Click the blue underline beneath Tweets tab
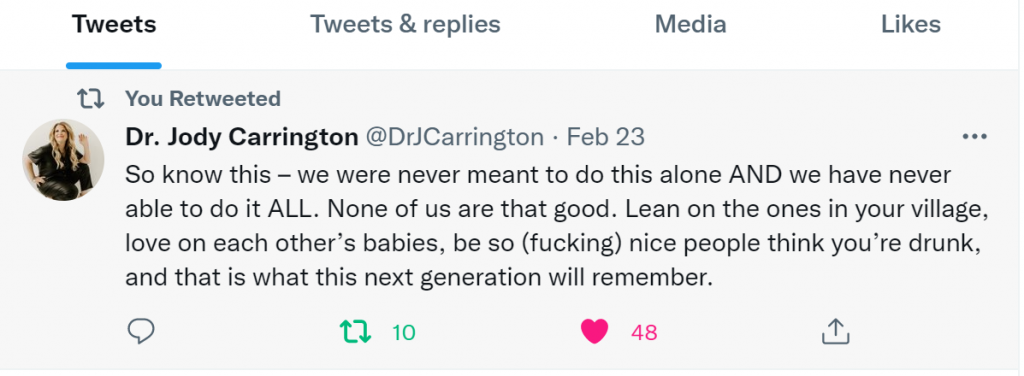Image resolution: width=1024 pixels, height=376 pixels. point(114,65)
